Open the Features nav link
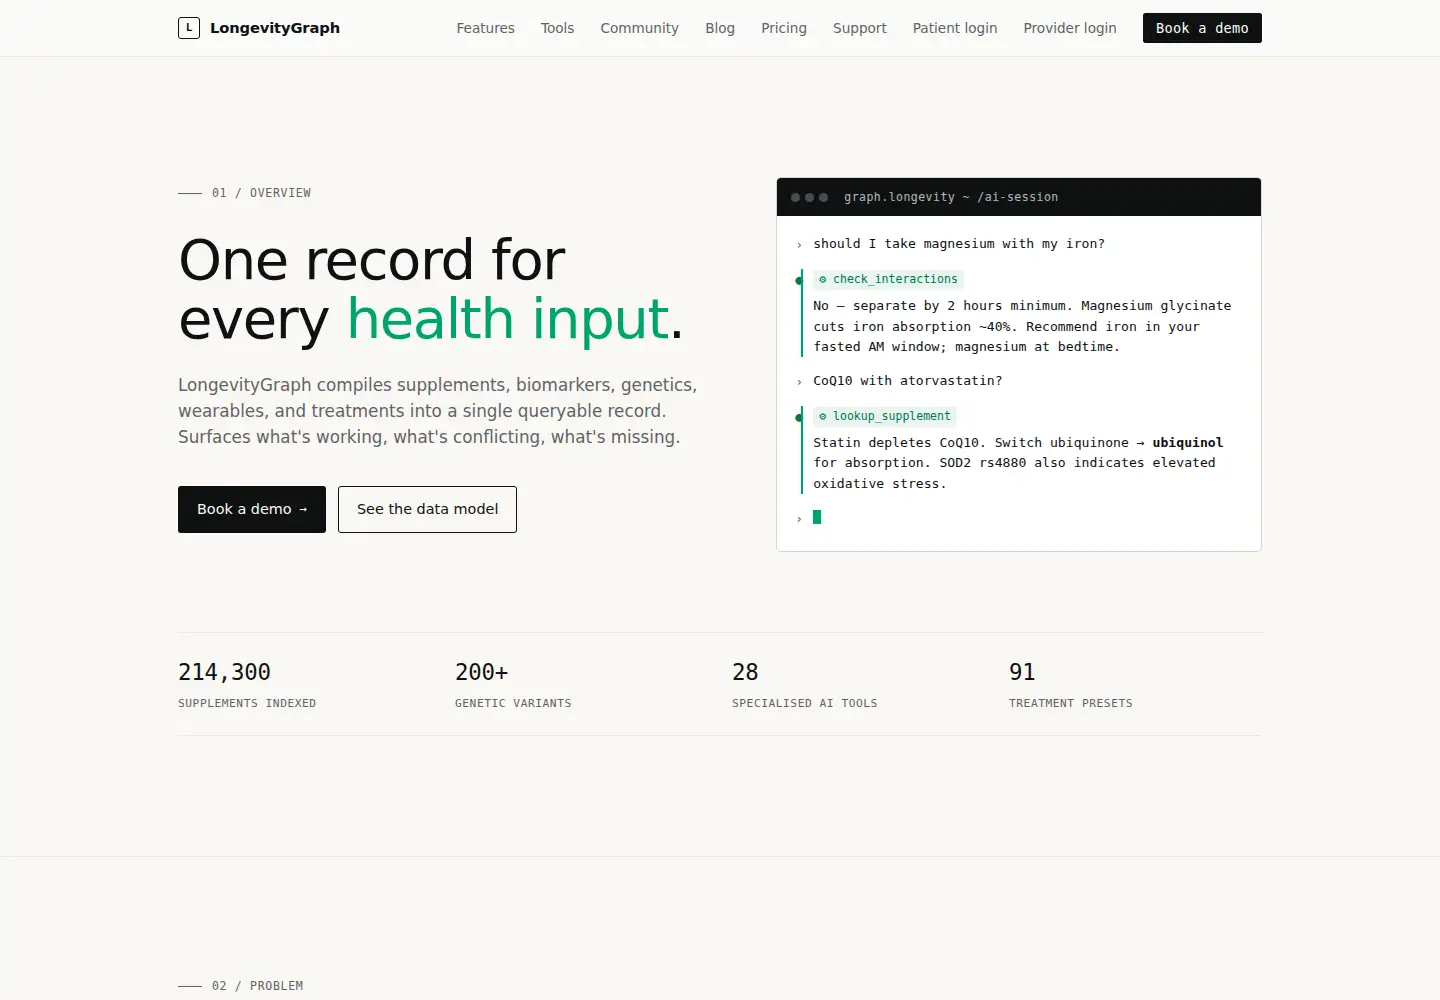 tap(485, 28)
